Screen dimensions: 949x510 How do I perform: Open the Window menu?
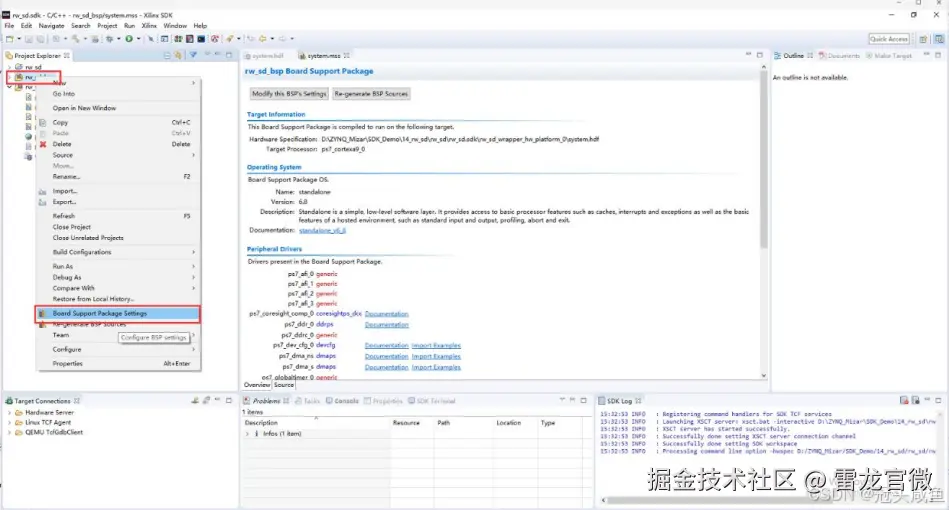175,26
